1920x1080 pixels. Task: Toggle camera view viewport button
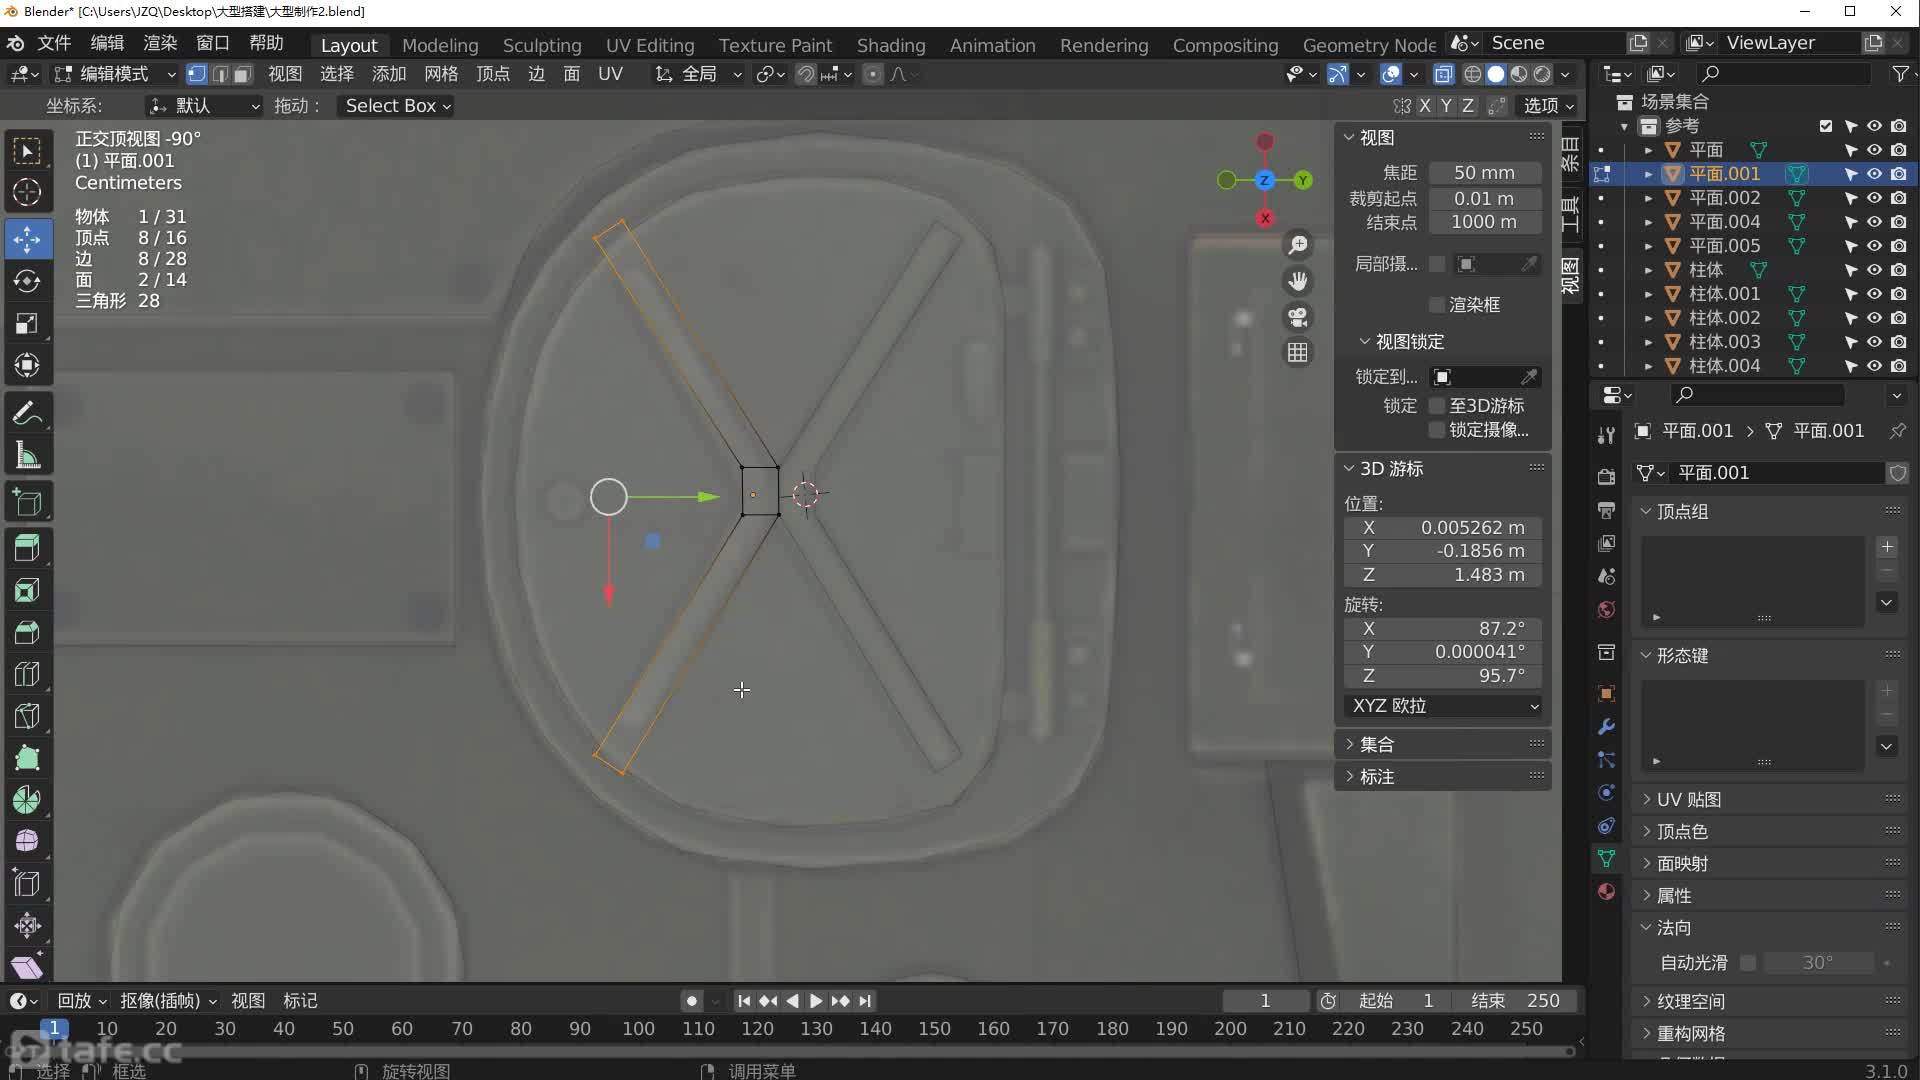coord(1297,317)
